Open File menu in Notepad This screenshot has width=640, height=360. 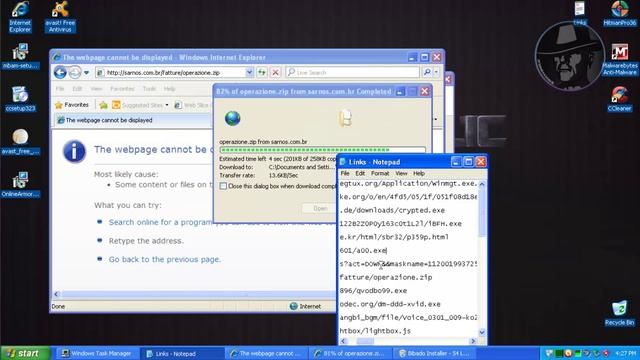345,173
